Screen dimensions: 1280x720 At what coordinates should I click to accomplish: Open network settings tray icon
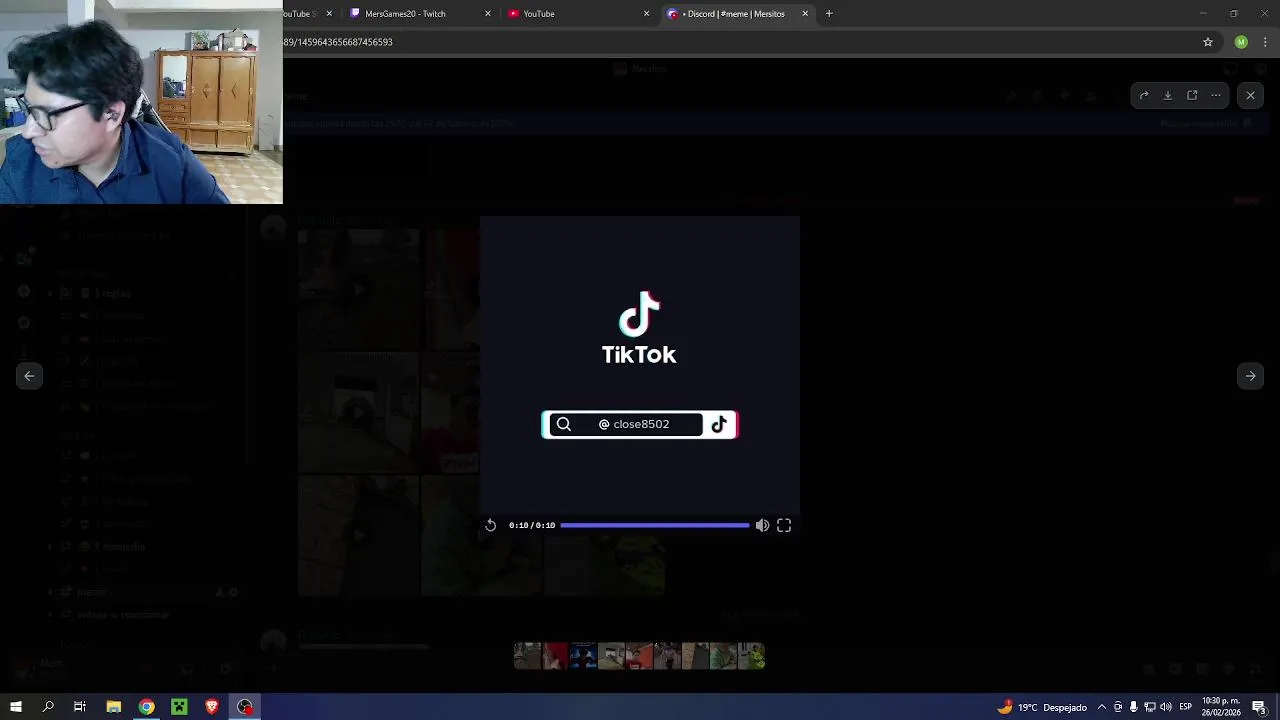click(x=1150, y=707)
